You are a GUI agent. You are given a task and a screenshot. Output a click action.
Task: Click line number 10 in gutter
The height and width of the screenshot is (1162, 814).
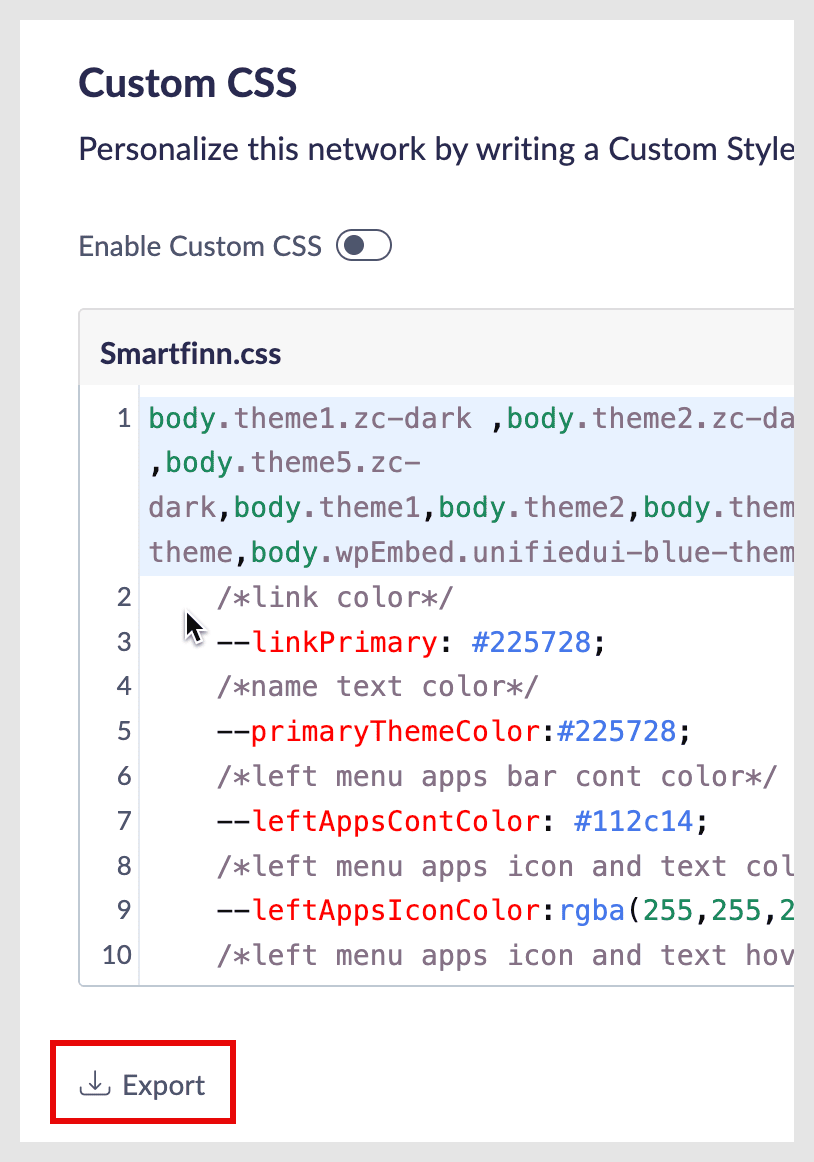[x=117, y=954]
